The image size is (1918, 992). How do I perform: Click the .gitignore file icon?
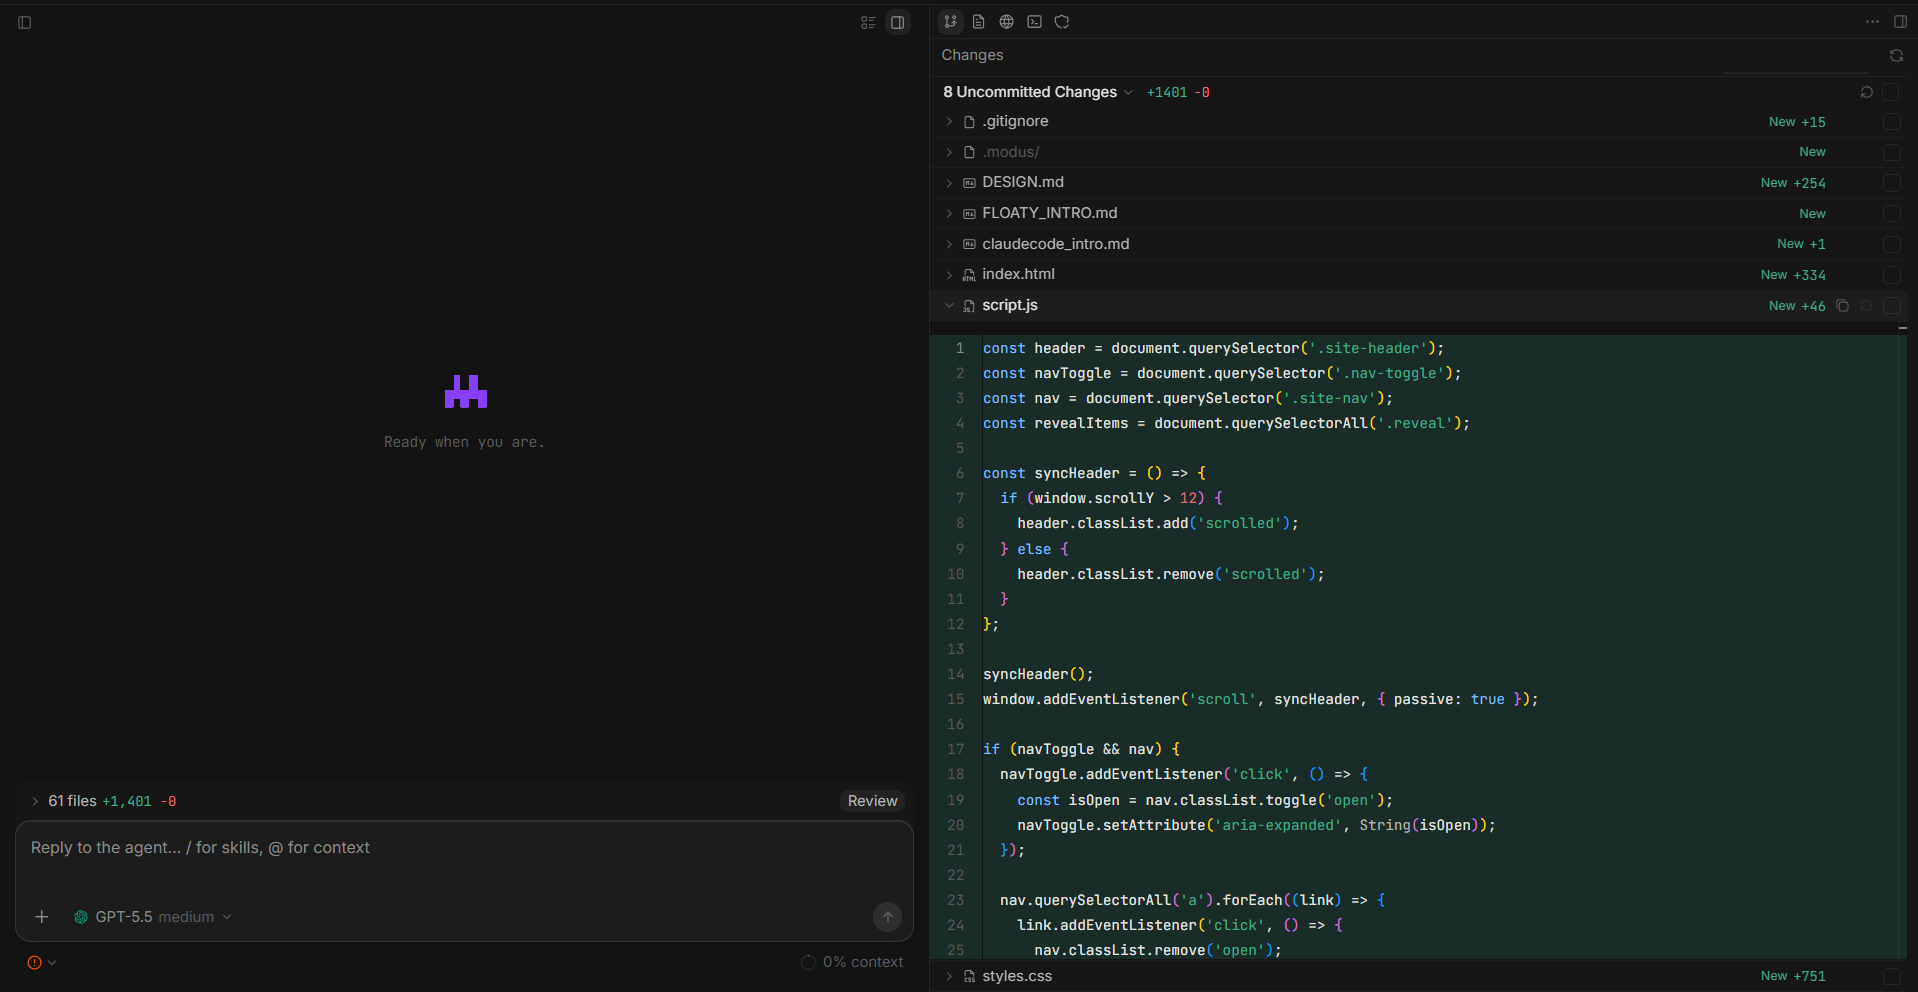click(969, 122)
